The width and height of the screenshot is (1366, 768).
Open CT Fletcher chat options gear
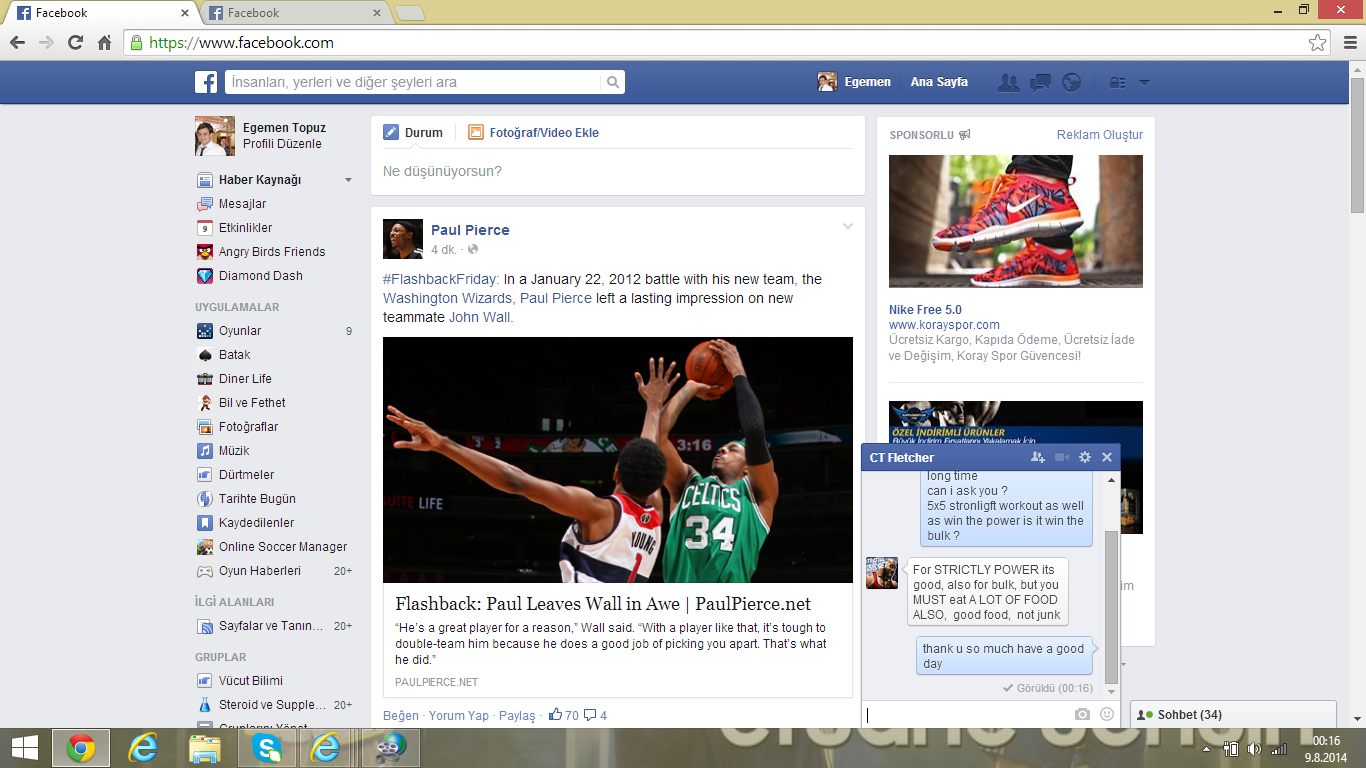click(1085, 457)
